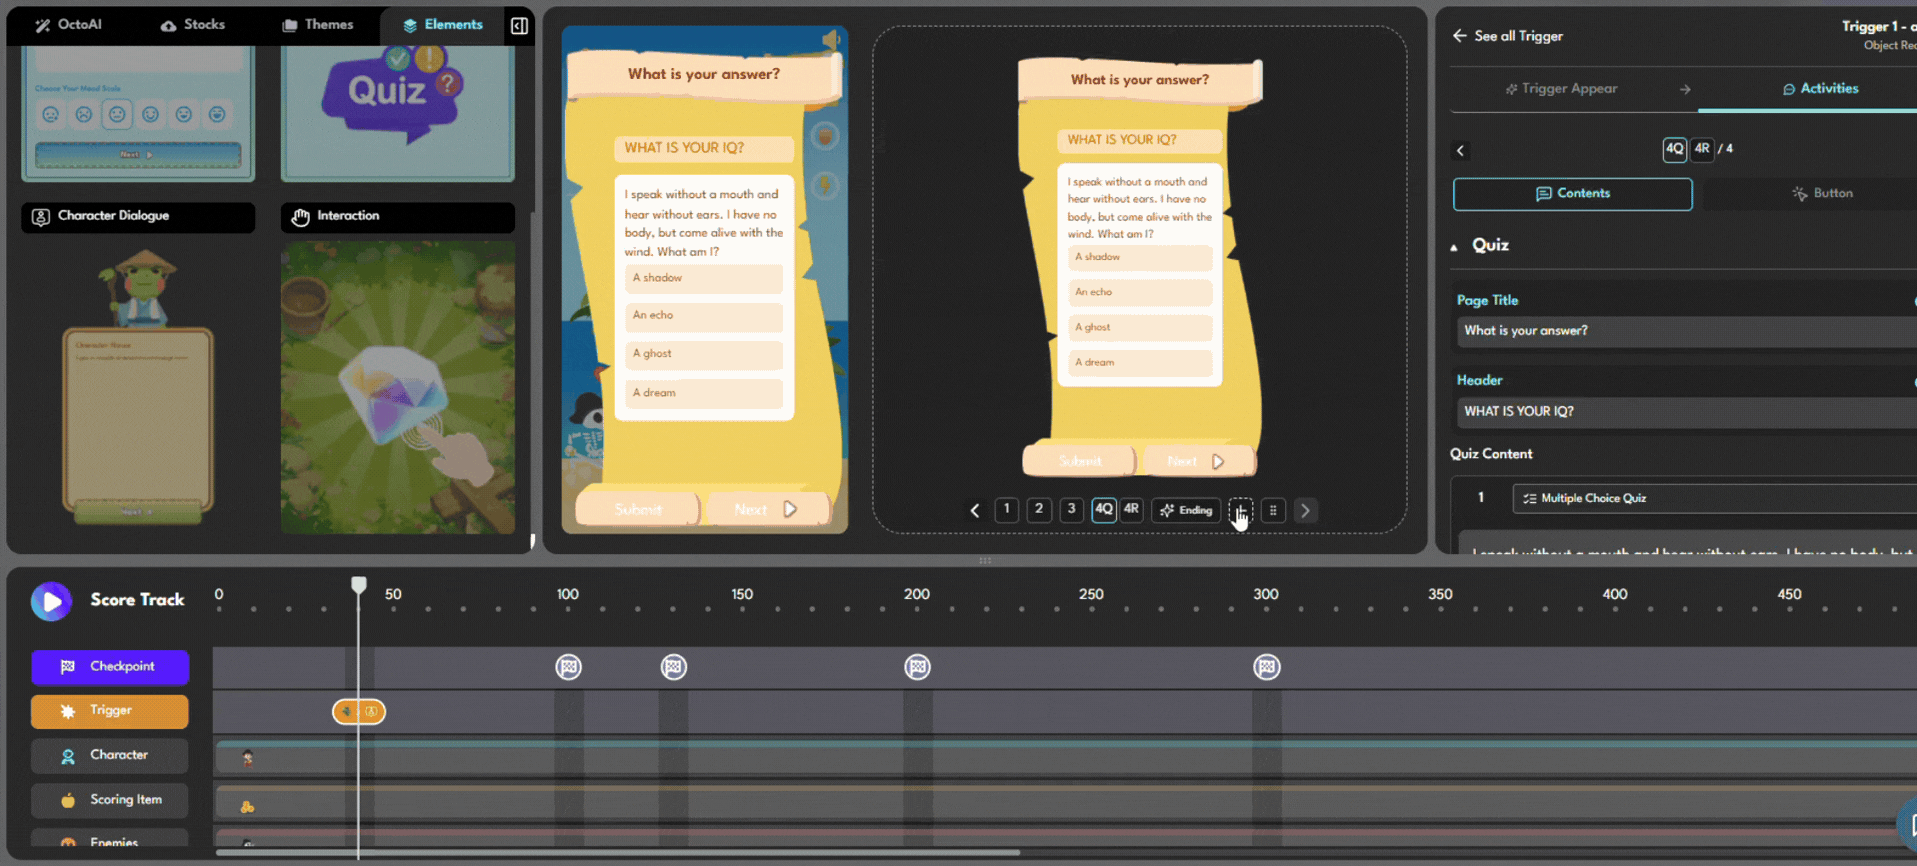Select the 4R page in the canvas pager
The image size is (1917, 866).
pyautogui.click(x=1131, y=509)
